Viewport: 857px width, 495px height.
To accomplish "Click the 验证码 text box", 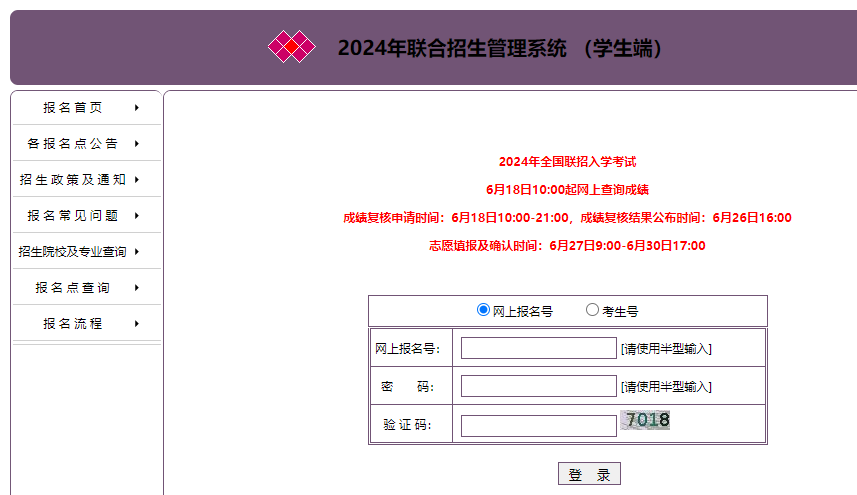I will [538, 425].
